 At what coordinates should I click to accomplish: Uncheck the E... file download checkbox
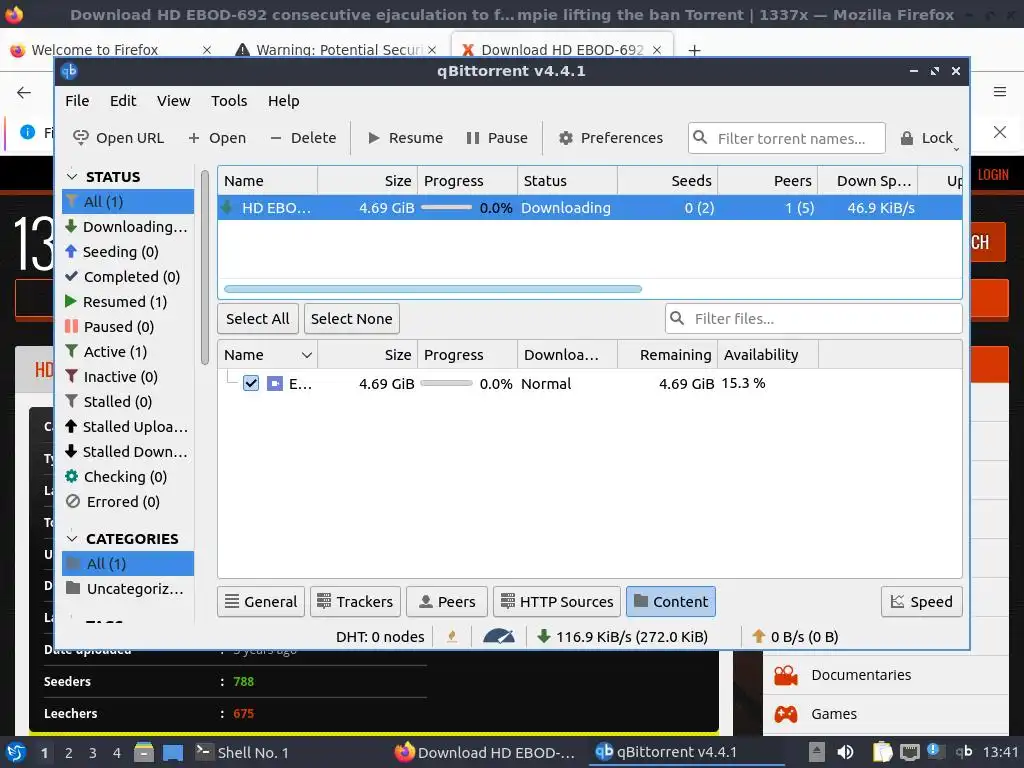point(251,383)
